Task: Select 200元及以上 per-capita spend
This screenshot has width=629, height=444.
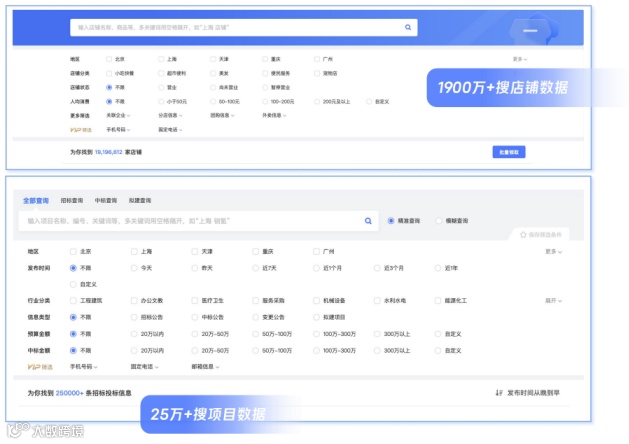Action: point(317,101)
